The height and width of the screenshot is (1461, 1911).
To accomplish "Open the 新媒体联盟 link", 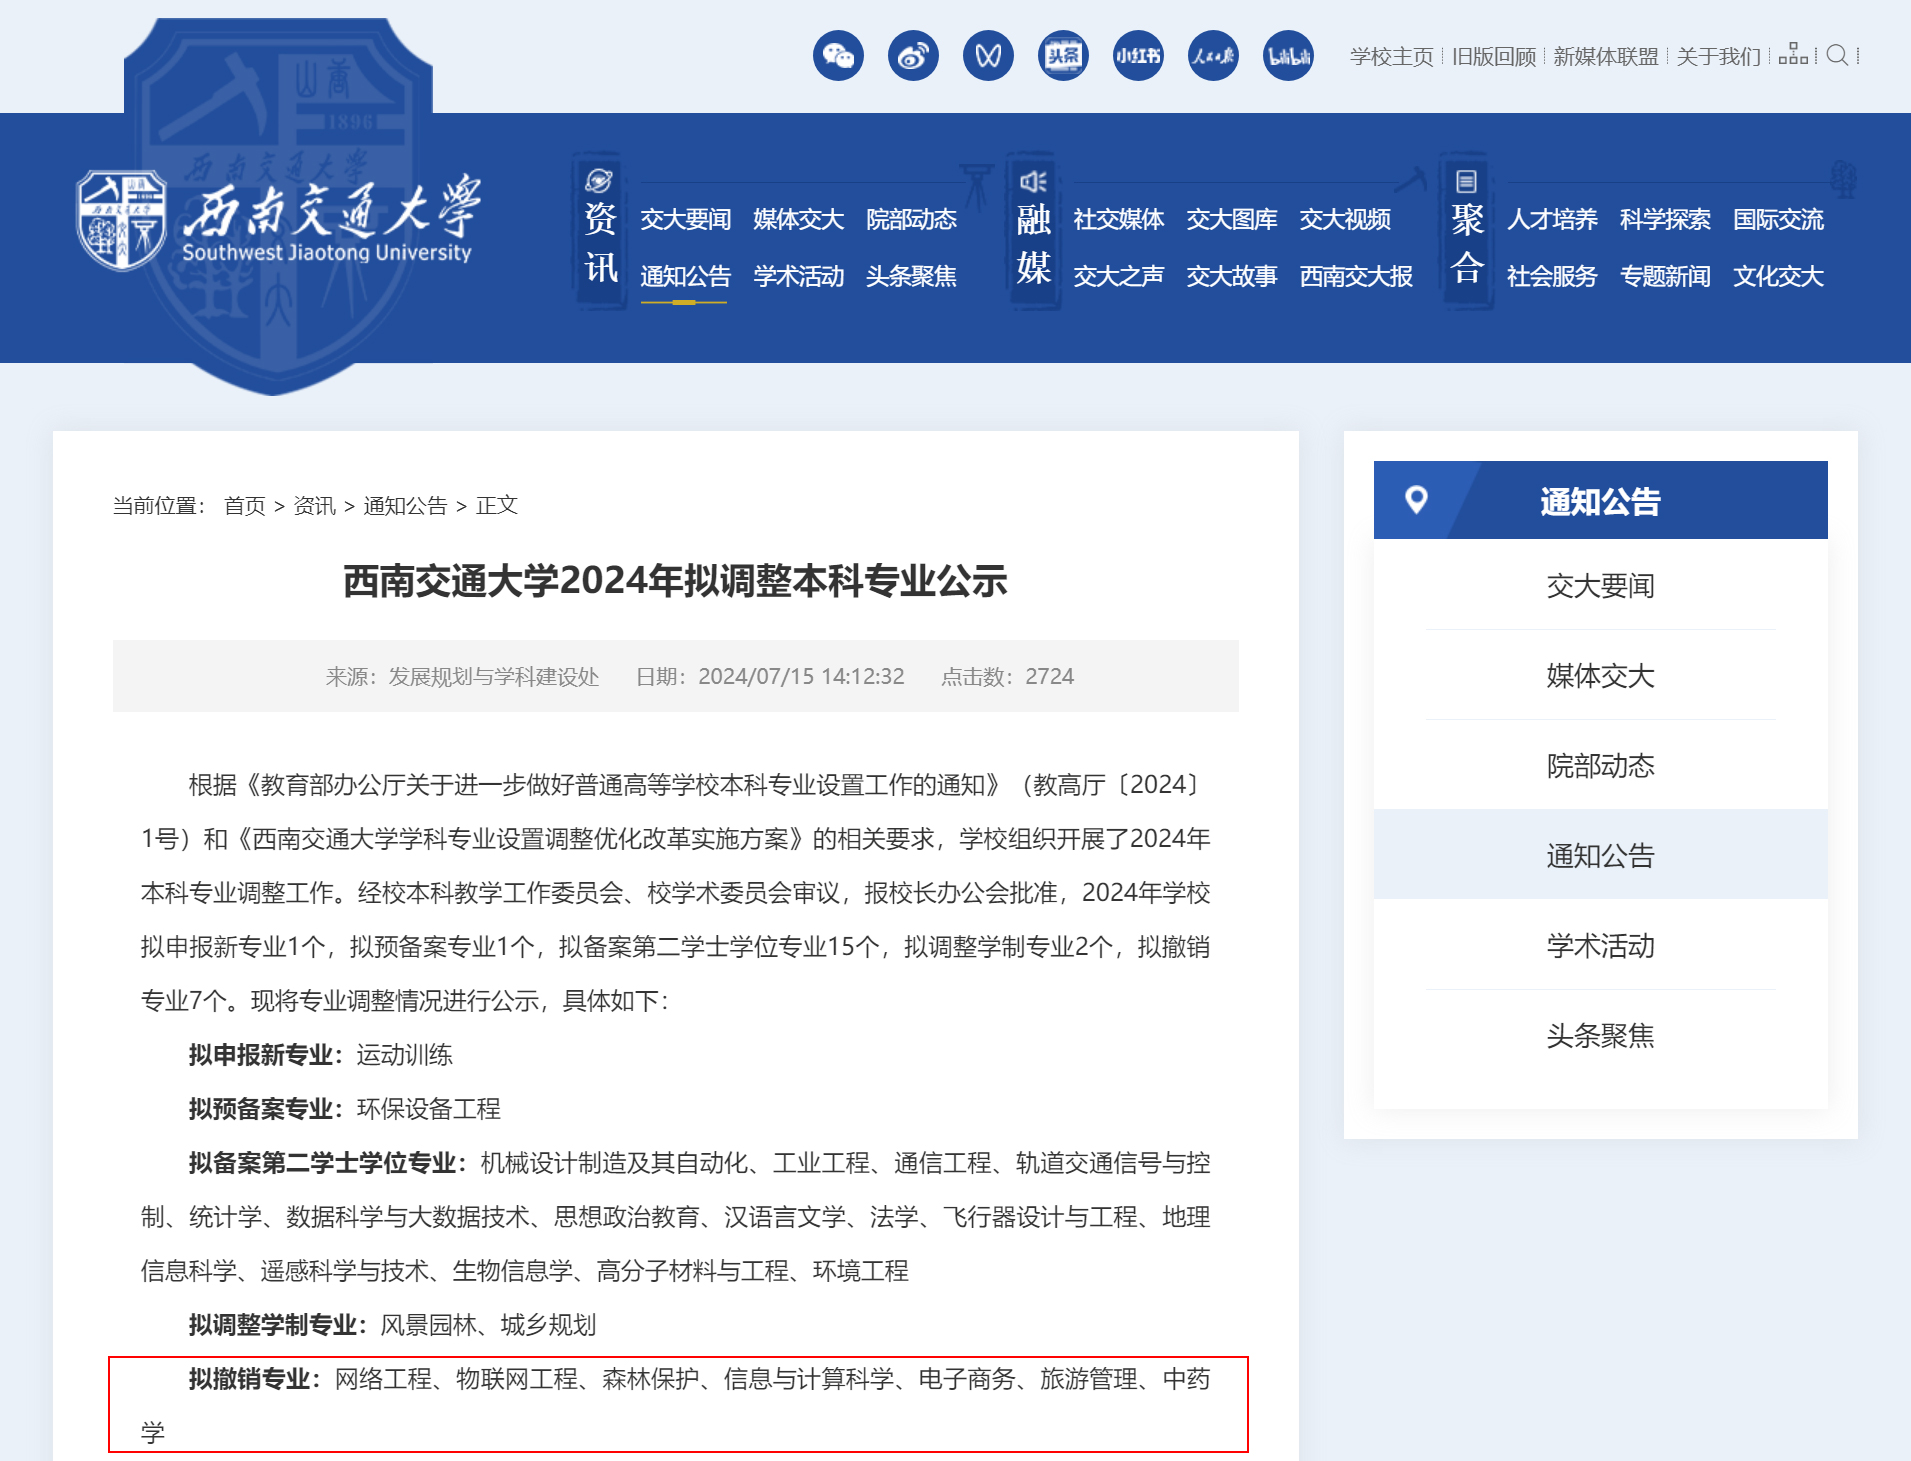I will [x=1605, y=57].
